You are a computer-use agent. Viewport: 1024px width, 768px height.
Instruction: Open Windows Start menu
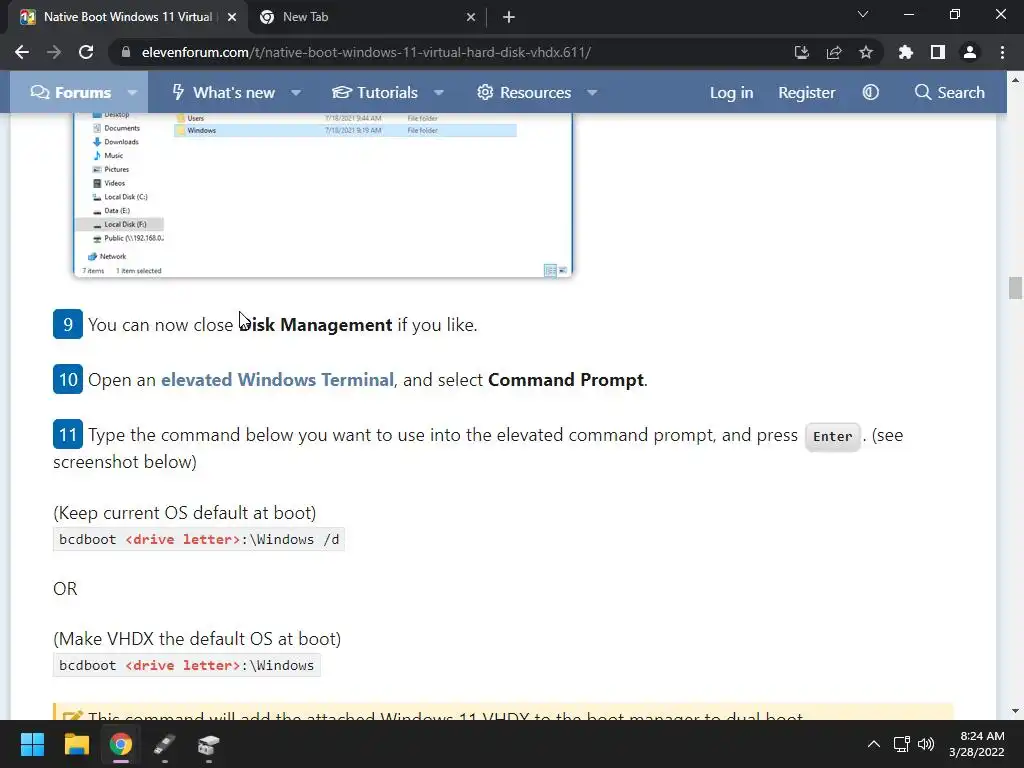(x=32, y=744)
